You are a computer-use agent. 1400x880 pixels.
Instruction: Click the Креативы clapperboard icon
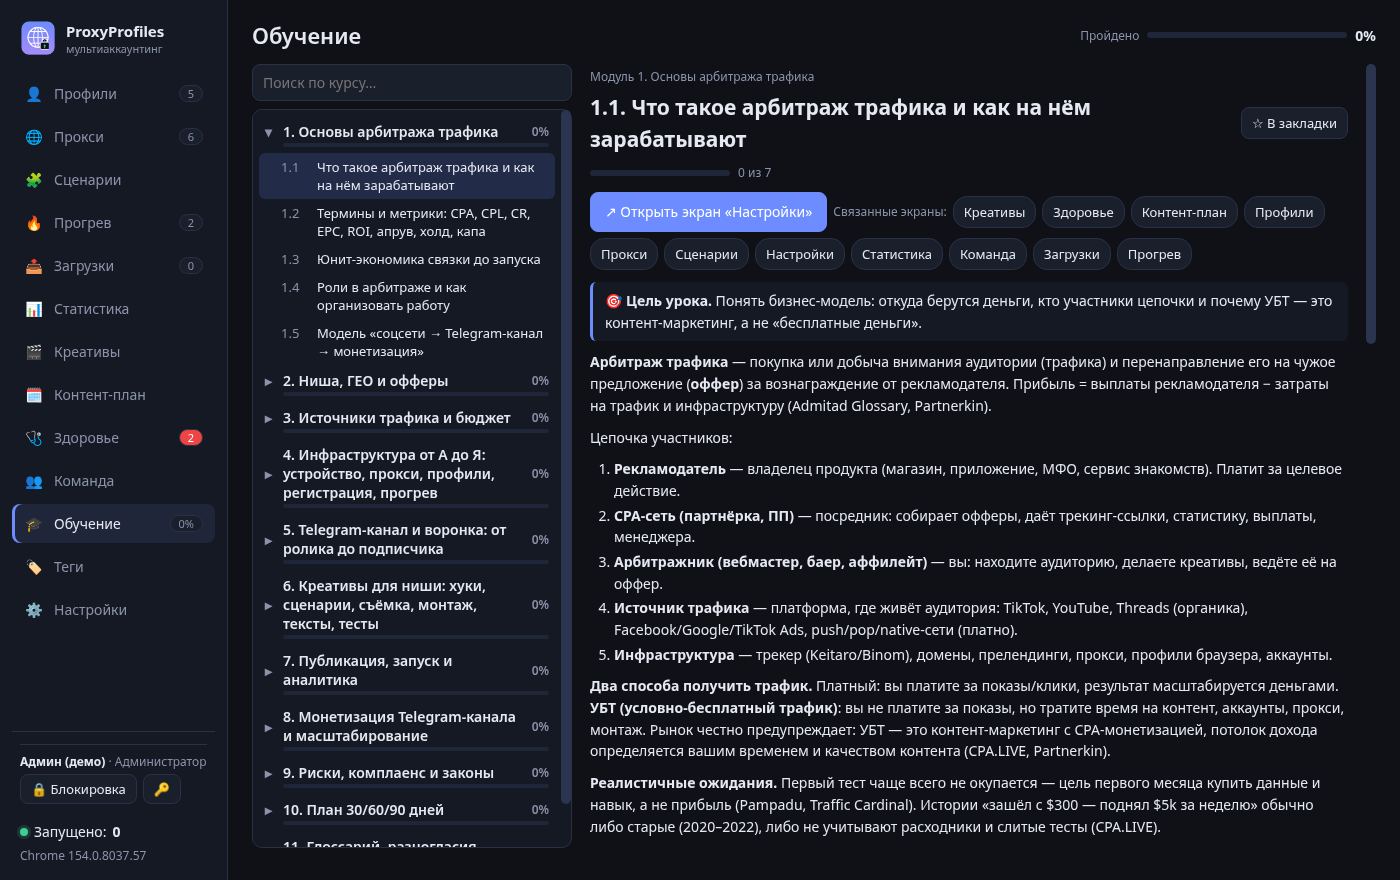click(34, 352)
